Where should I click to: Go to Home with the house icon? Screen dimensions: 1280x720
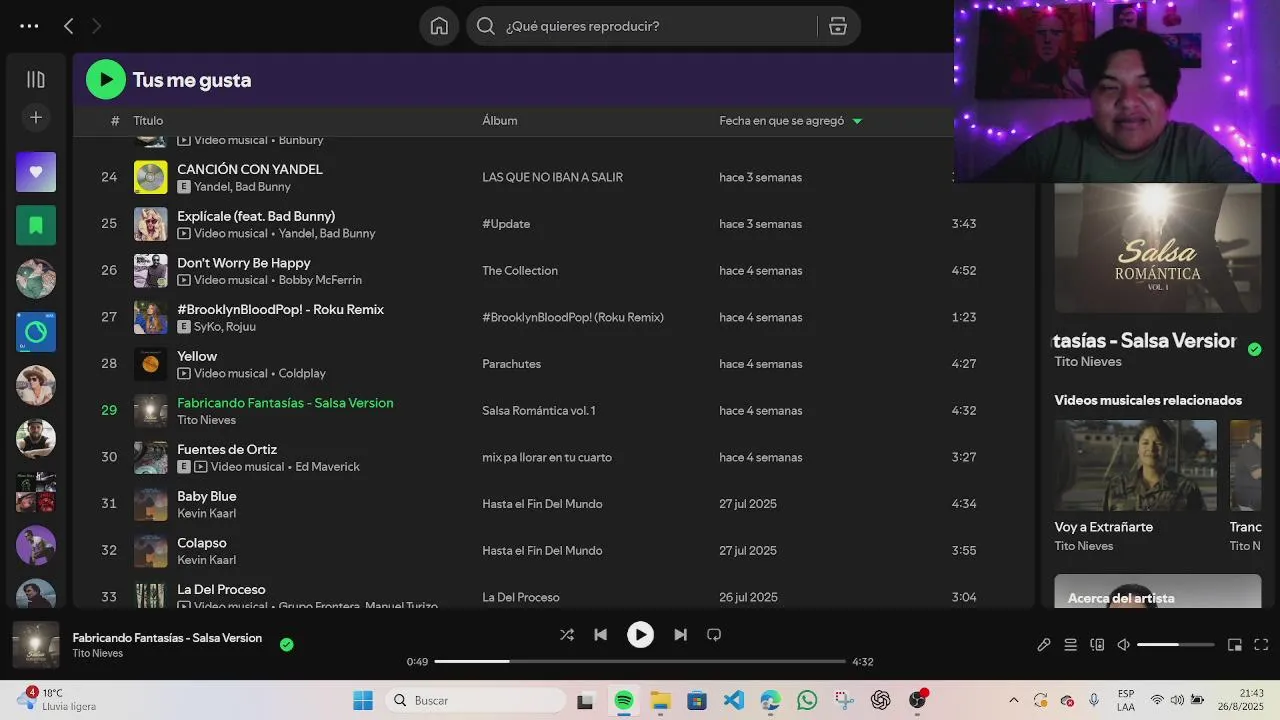439,26
